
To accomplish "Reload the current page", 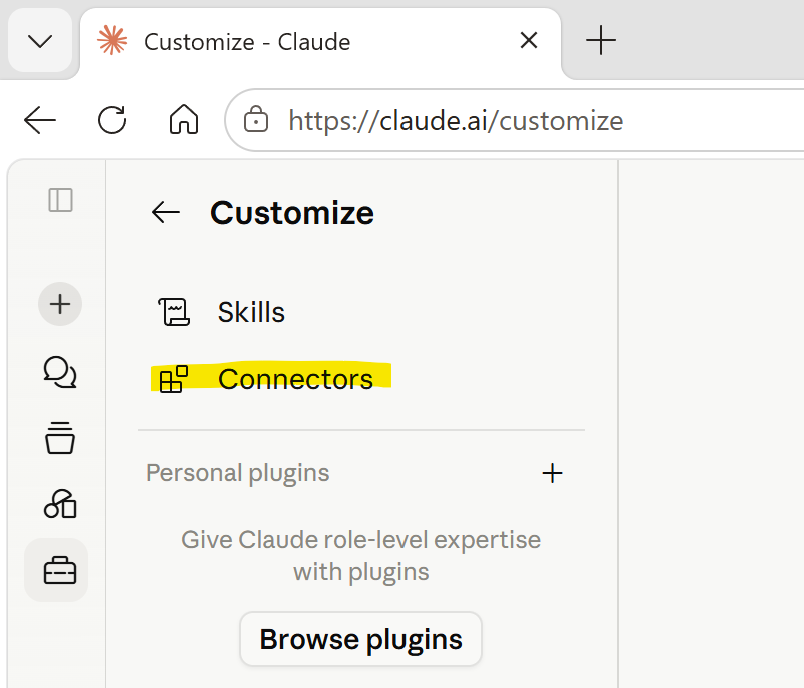I will pos(112,120).
